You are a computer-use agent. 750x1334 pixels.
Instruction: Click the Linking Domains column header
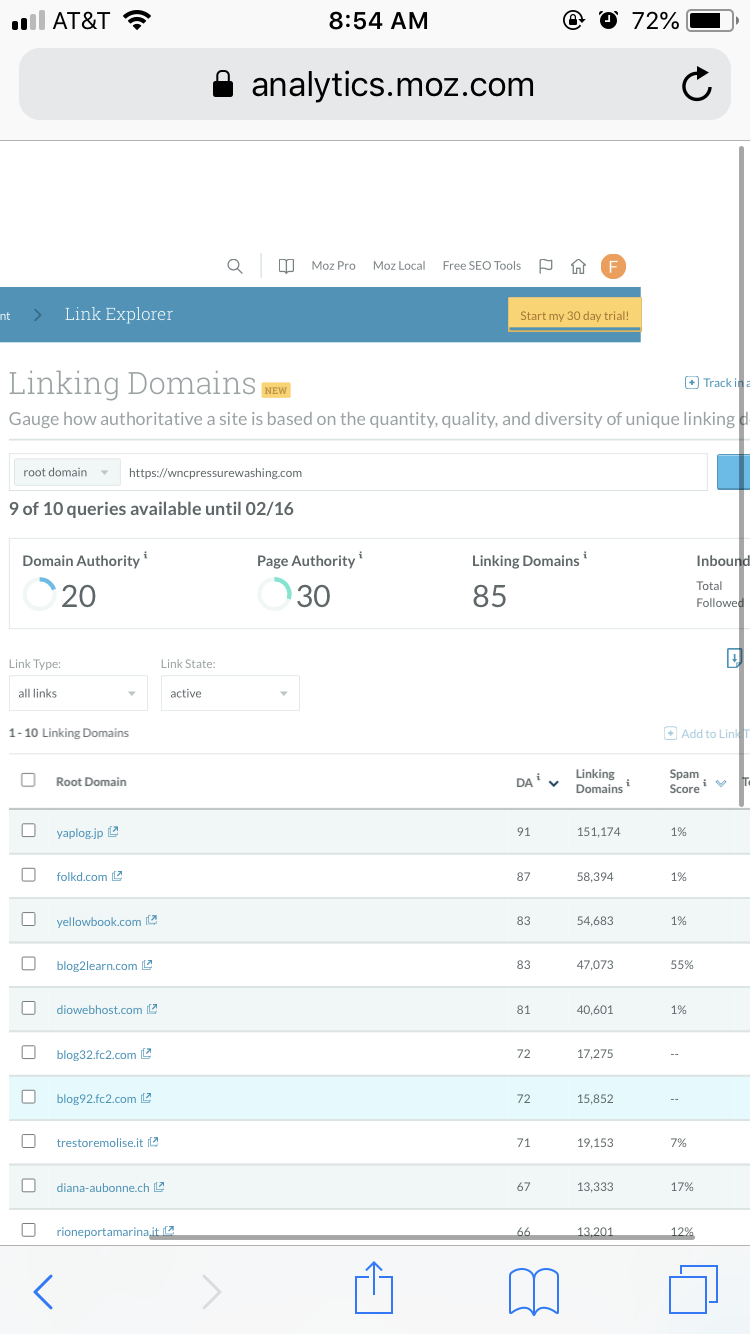tap(599, 782)
